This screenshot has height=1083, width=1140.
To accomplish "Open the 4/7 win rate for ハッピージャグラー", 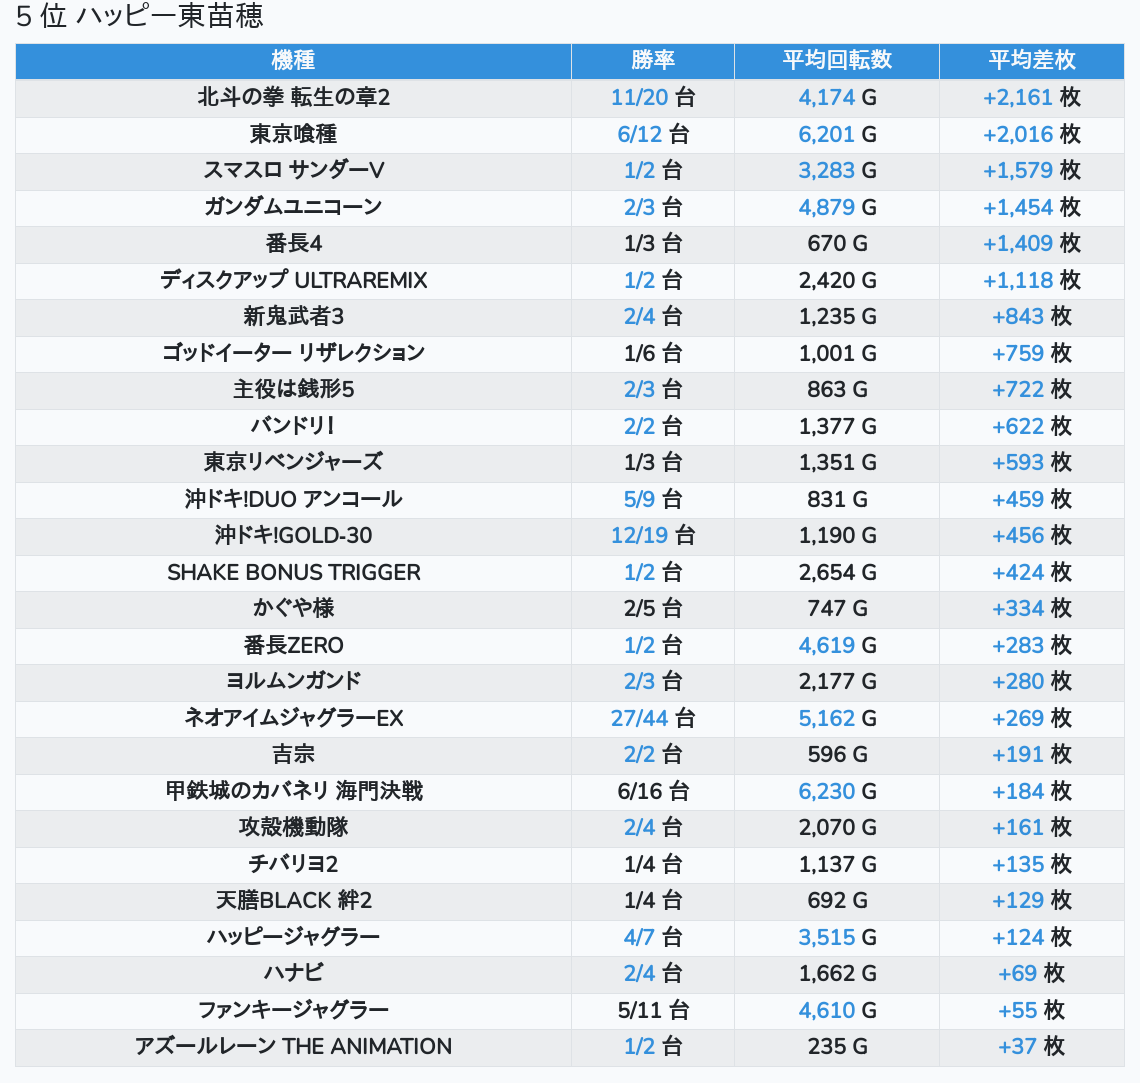I will [639, 937].
